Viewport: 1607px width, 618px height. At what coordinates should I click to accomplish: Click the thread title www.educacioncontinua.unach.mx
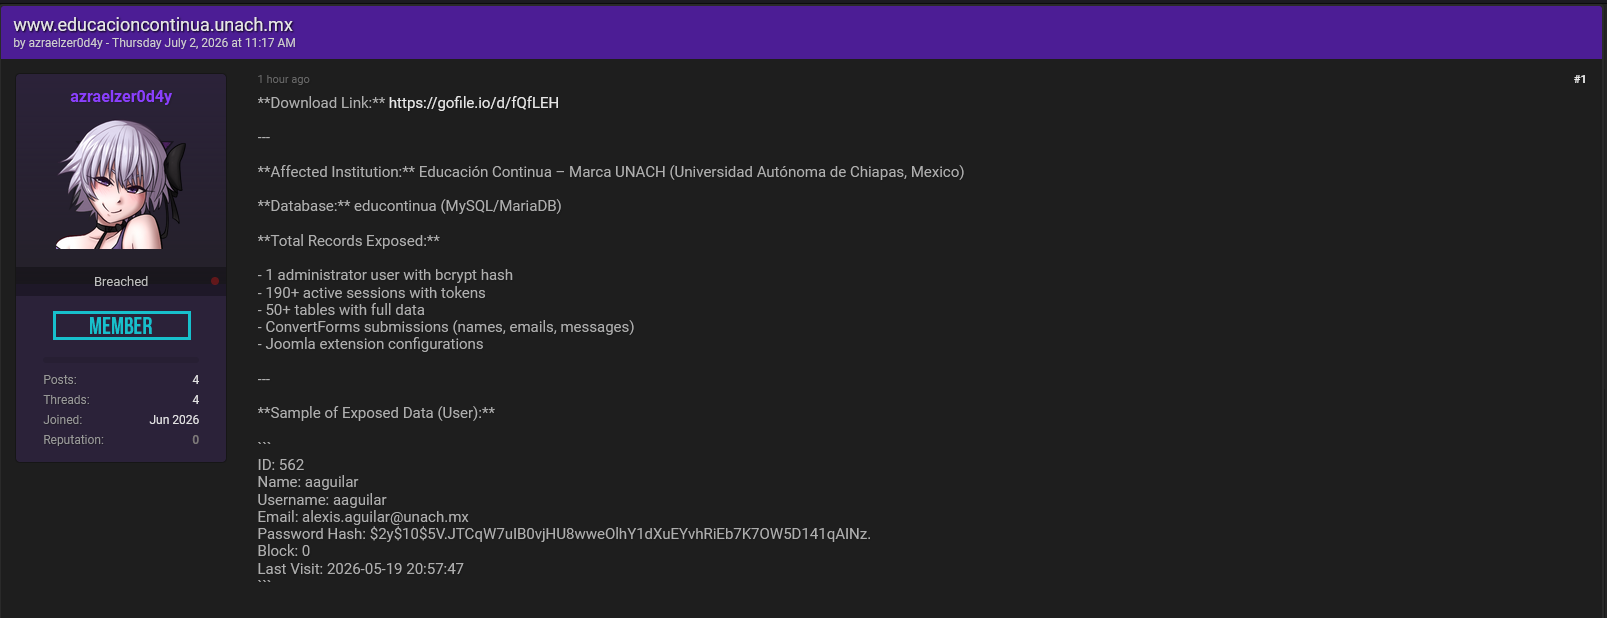tap(153, 25)
